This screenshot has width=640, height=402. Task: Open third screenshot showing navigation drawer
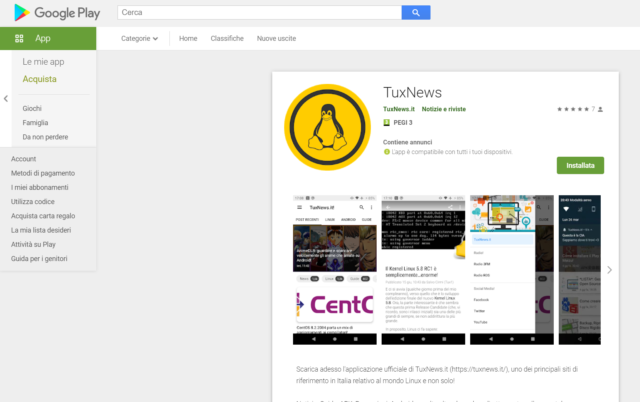[512, 270]
